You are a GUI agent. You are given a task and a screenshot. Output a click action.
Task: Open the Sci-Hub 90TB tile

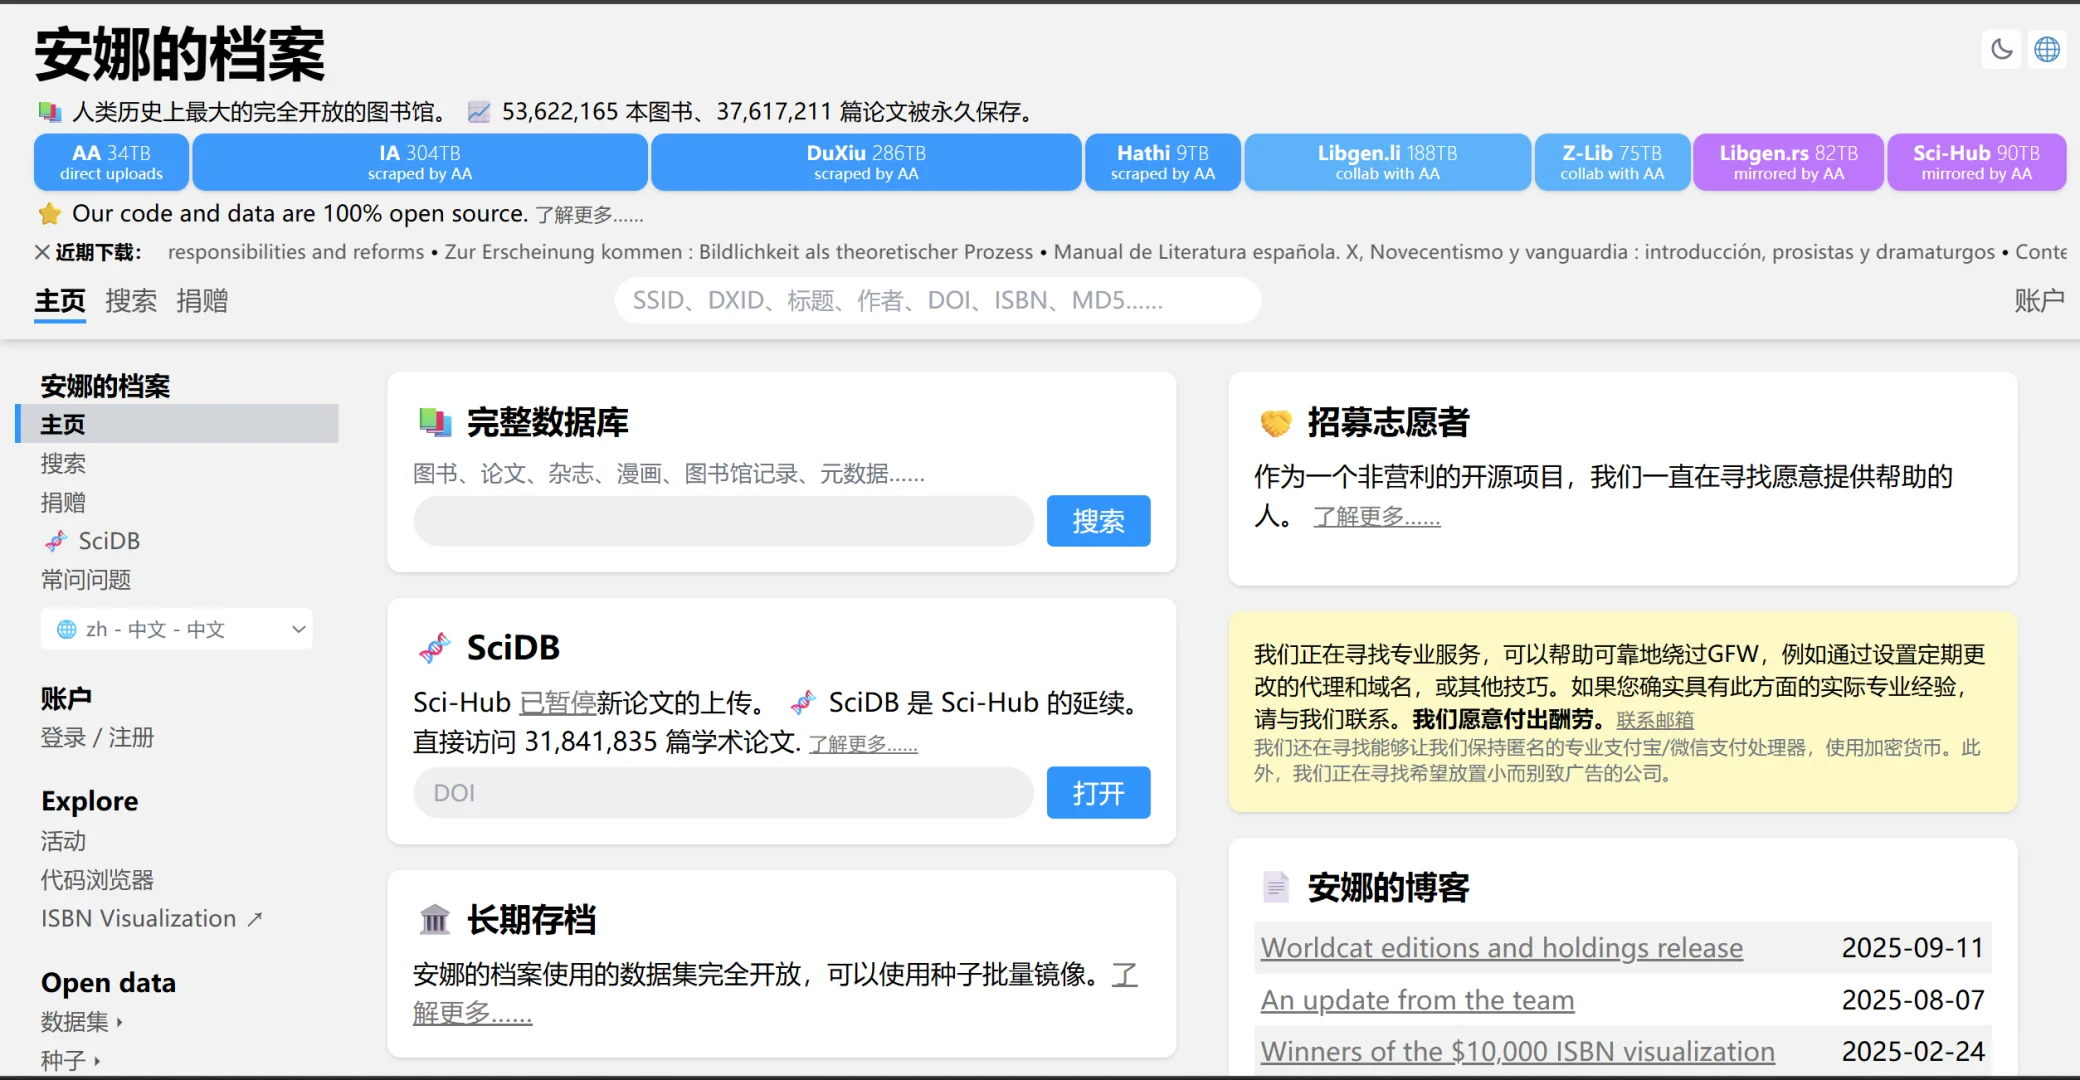click(x=1976, y=162)
